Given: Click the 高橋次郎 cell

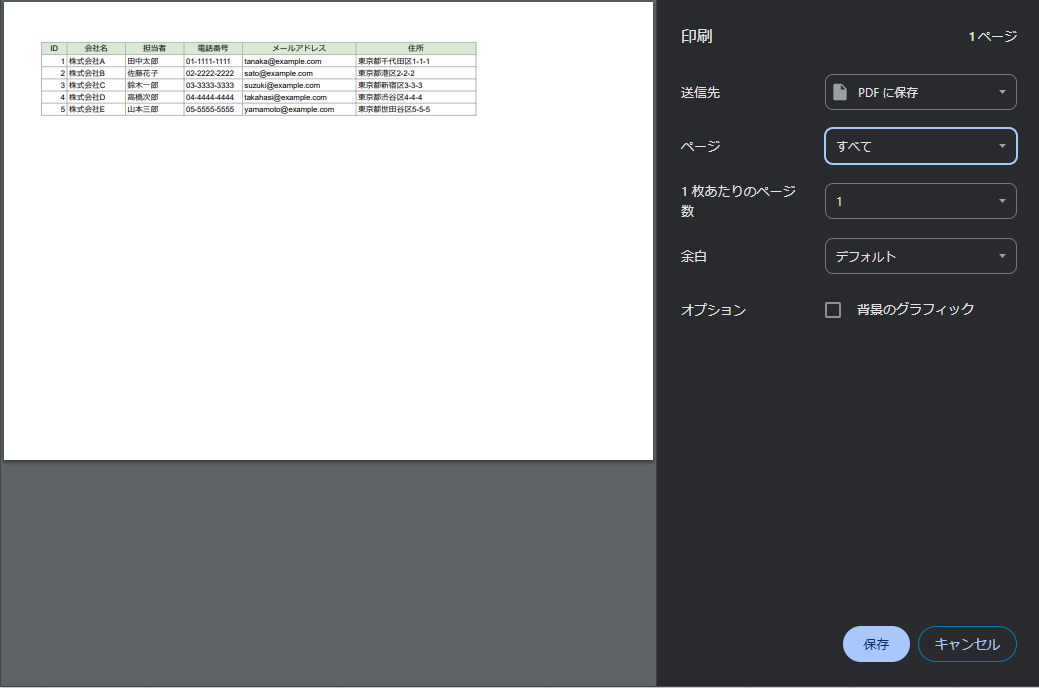Looking at the screenshot, I should [154, 97].
